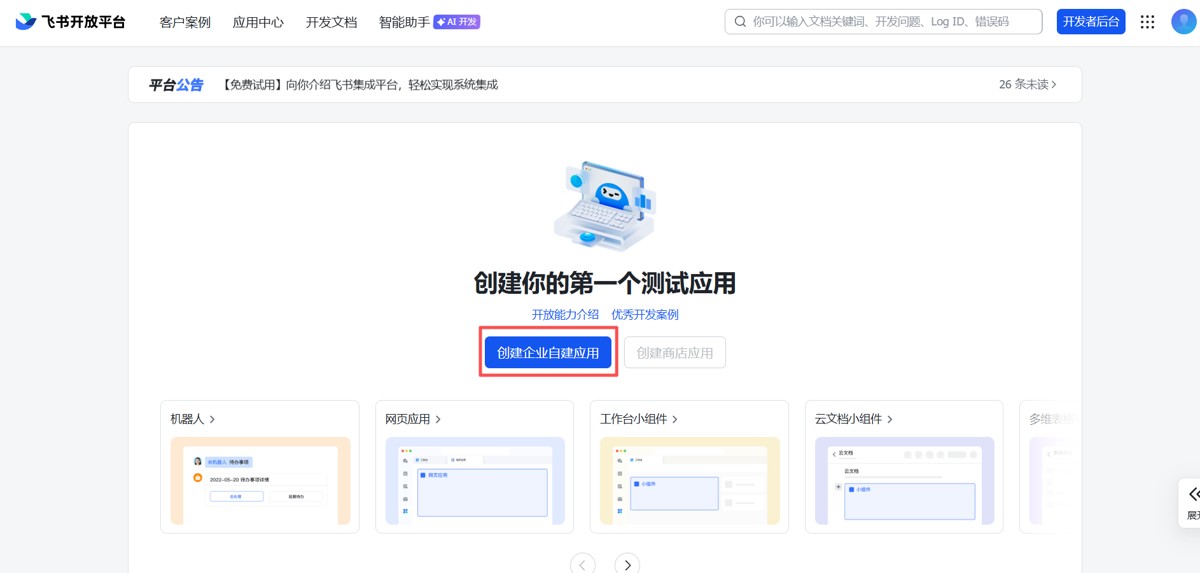Open 智能助手 menu item
Screen dimensions: 1200x573
(404, 22)
